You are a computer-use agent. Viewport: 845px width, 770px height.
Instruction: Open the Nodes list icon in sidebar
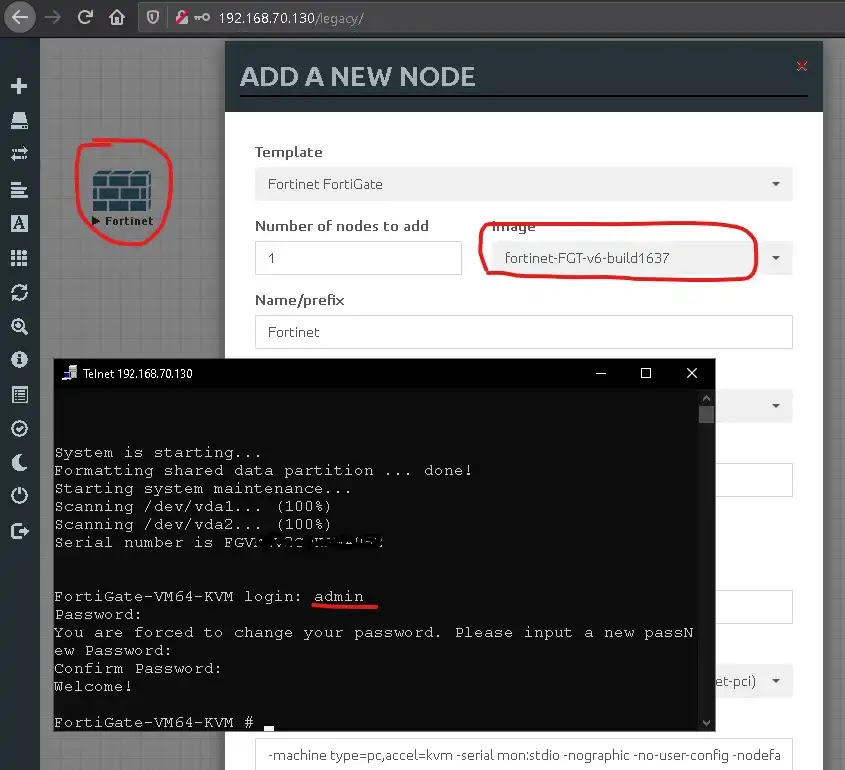(19, 120)
